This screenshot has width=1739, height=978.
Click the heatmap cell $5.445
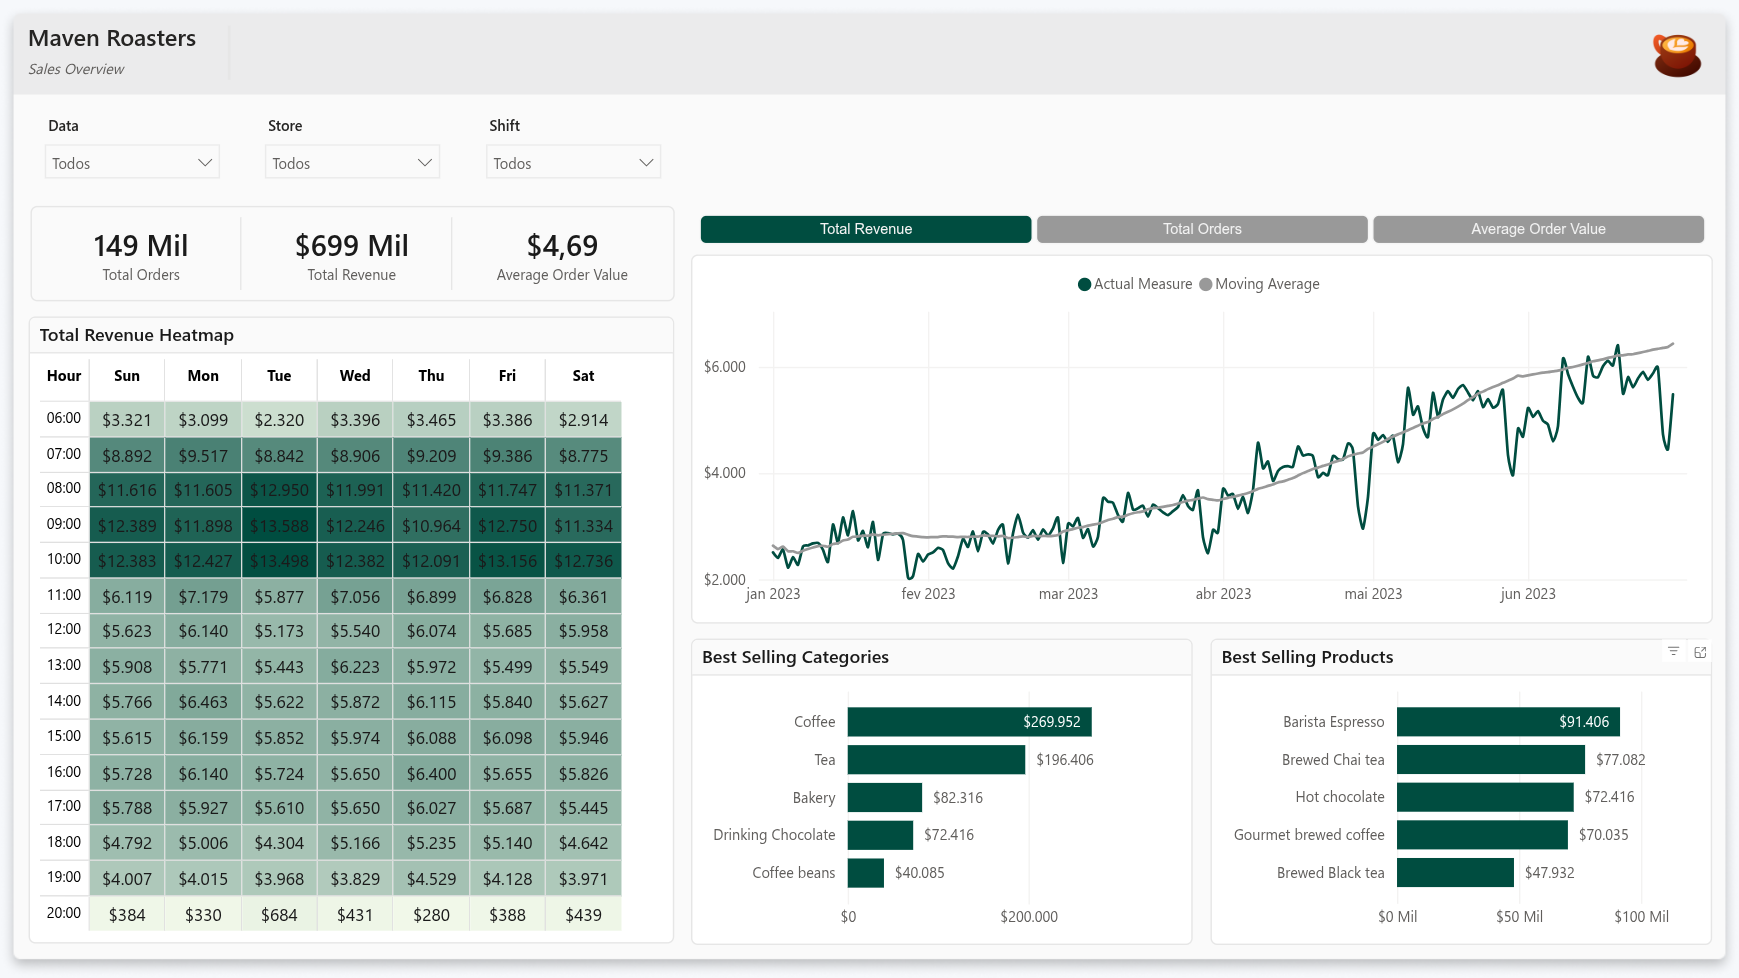click(x=583, y=808)
